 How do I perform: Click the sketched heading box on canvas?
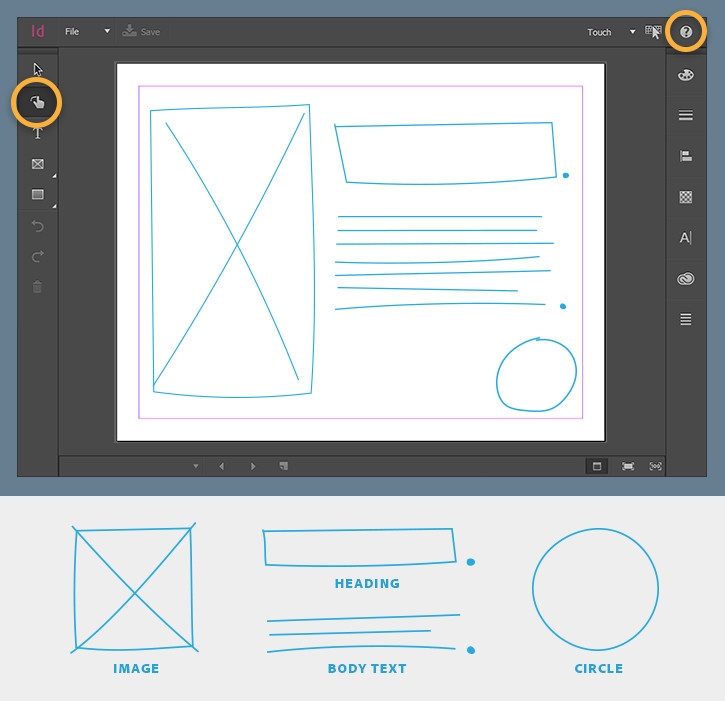click(446, 153)
